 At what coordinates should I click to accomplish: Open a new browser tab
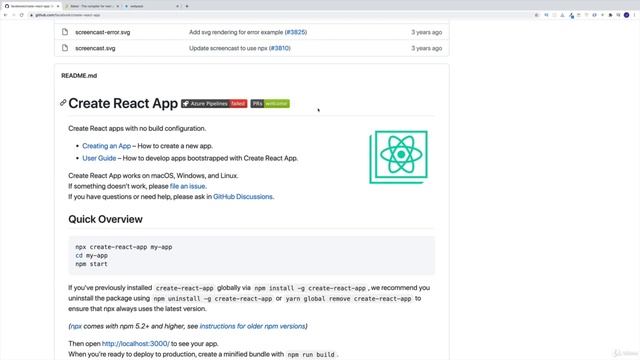pos(187,6)
